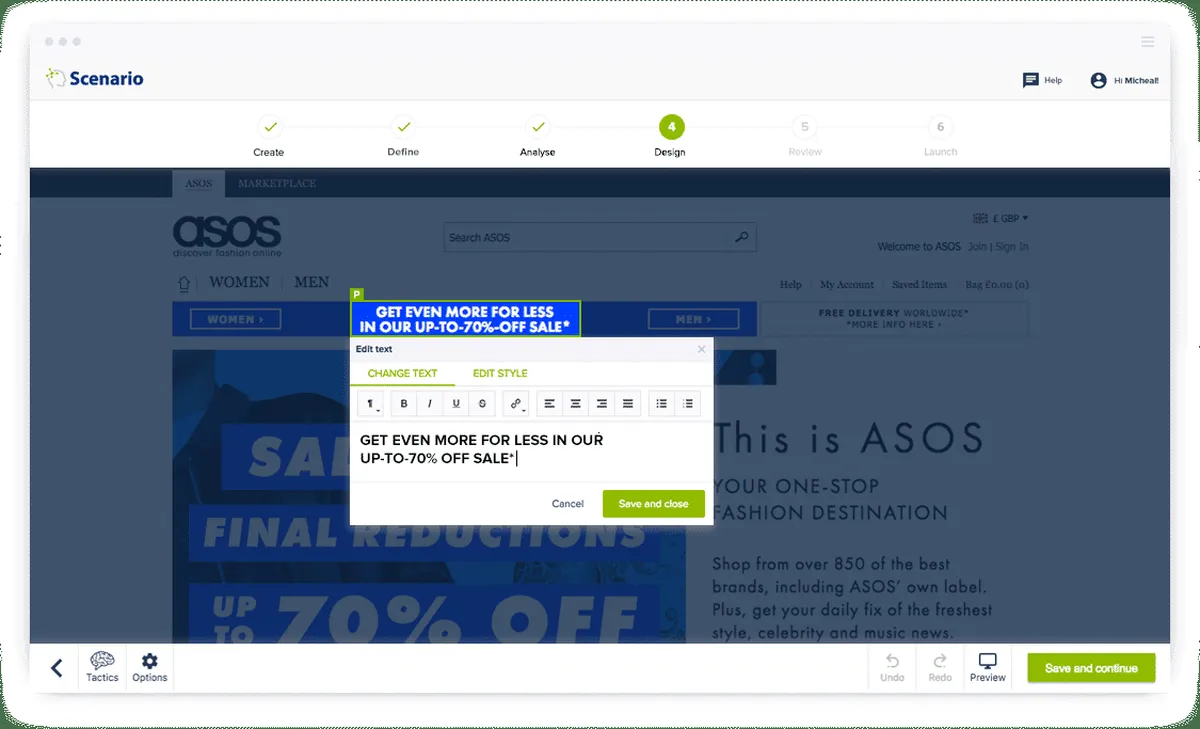Open the MEN menu
1200x729 pixels.
[x=311, y=283]
